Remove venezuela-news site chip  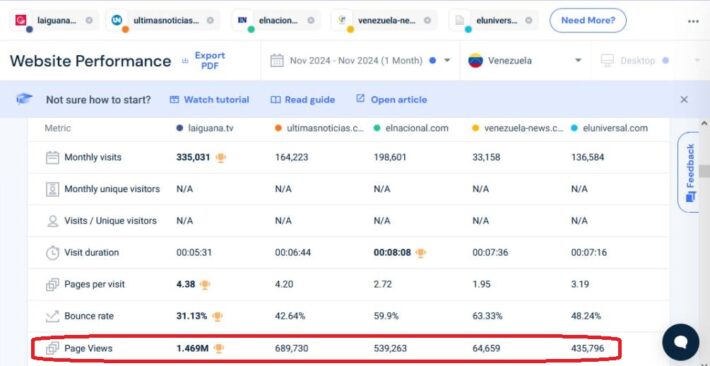(x=427, y=20)
